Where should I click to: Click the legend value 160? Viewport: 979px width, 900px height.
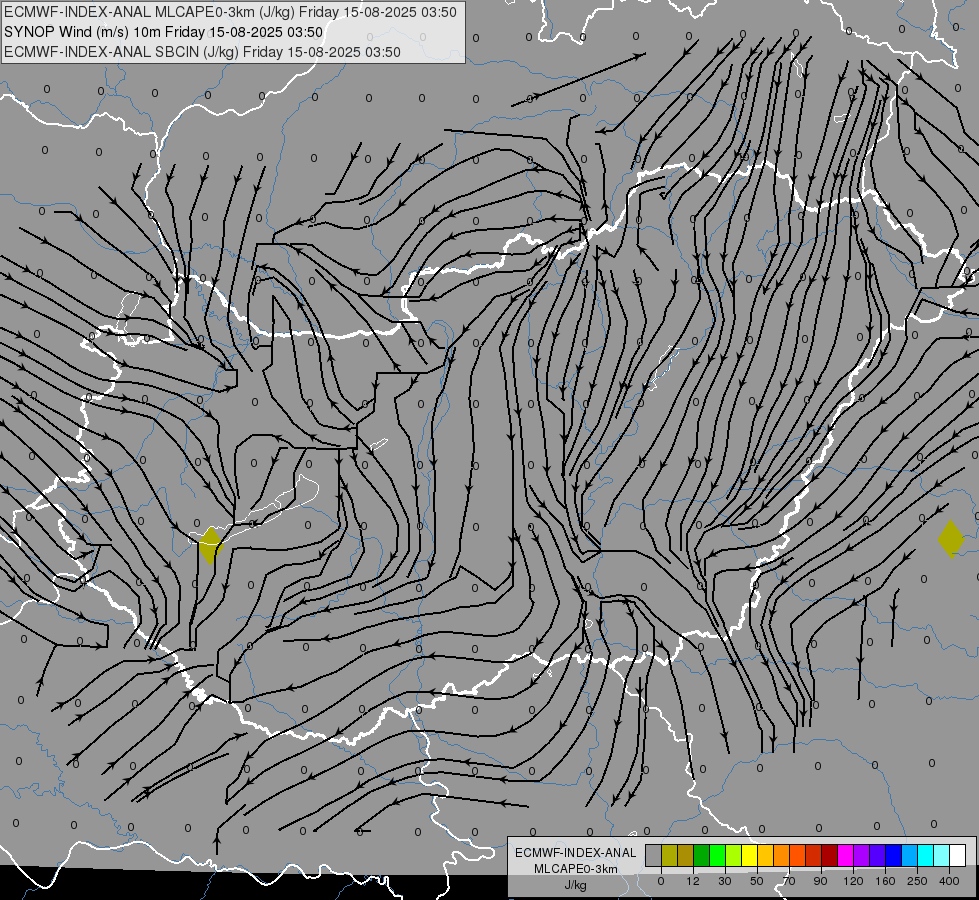click(x=885, y=881)
